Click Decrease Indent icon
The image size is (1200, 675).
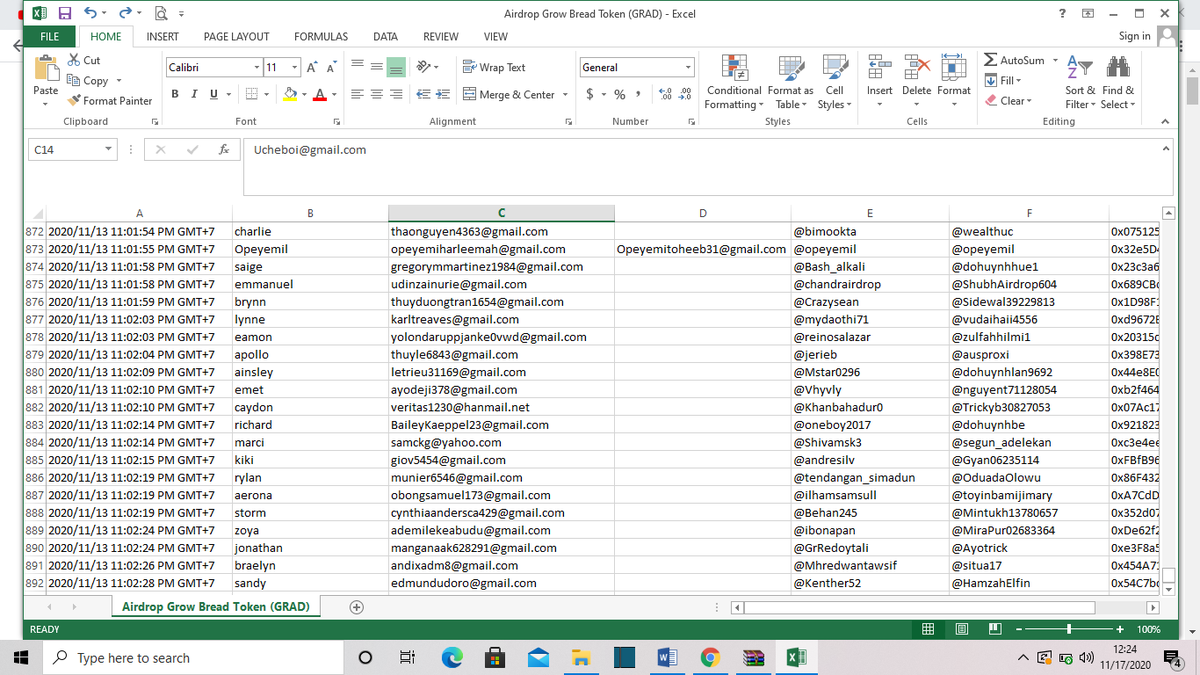point(422,94)
